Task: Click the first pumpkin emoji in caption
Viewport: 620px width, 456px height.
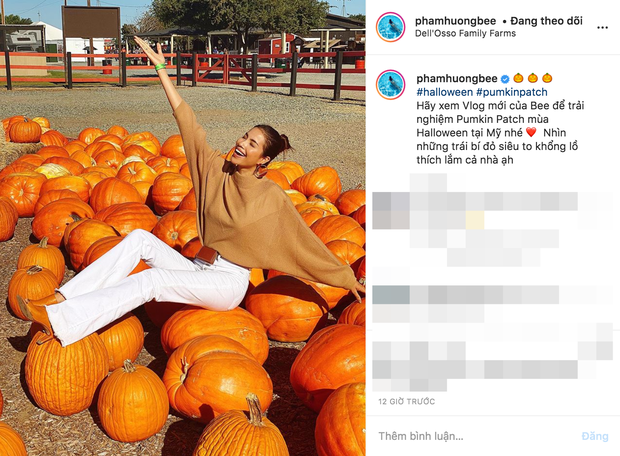Action: (x=518, y=78)
